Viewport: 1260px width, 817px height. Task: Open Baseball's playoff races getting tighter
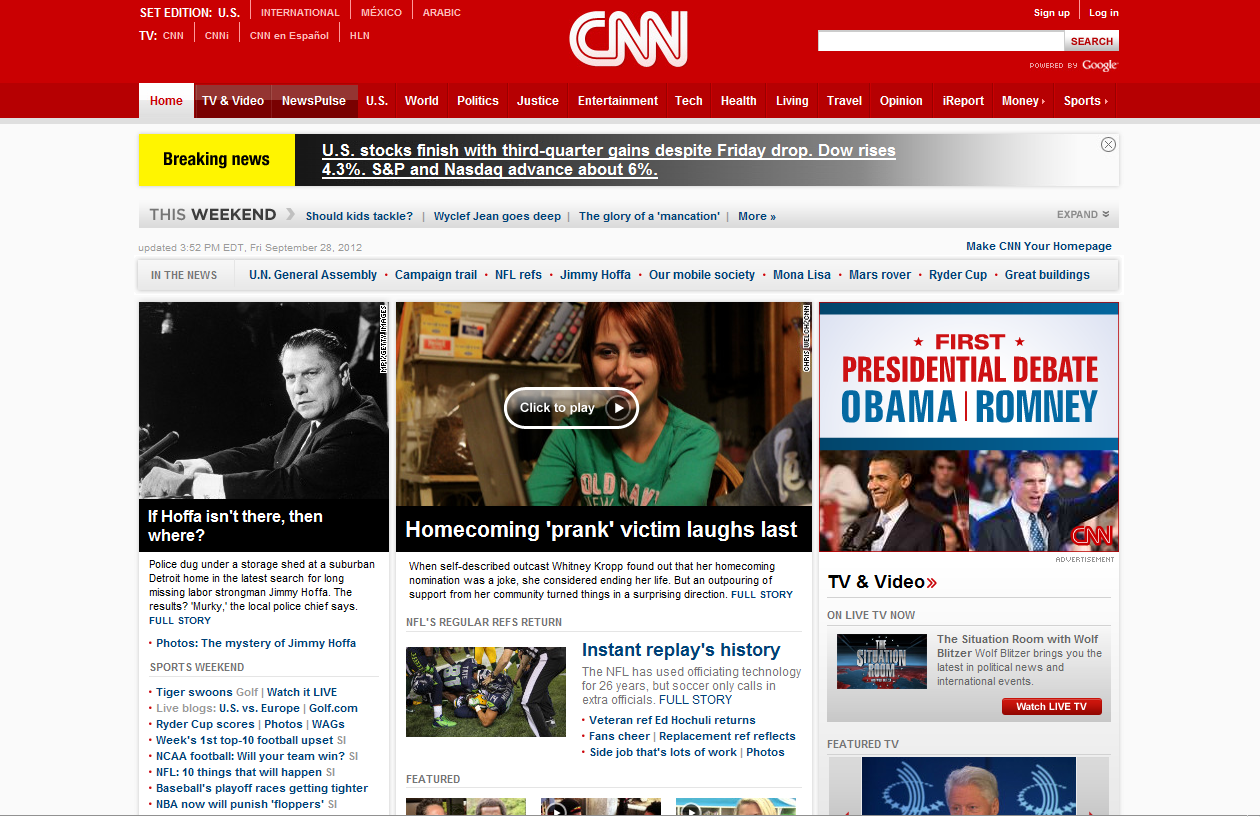(x=262, y=788)
